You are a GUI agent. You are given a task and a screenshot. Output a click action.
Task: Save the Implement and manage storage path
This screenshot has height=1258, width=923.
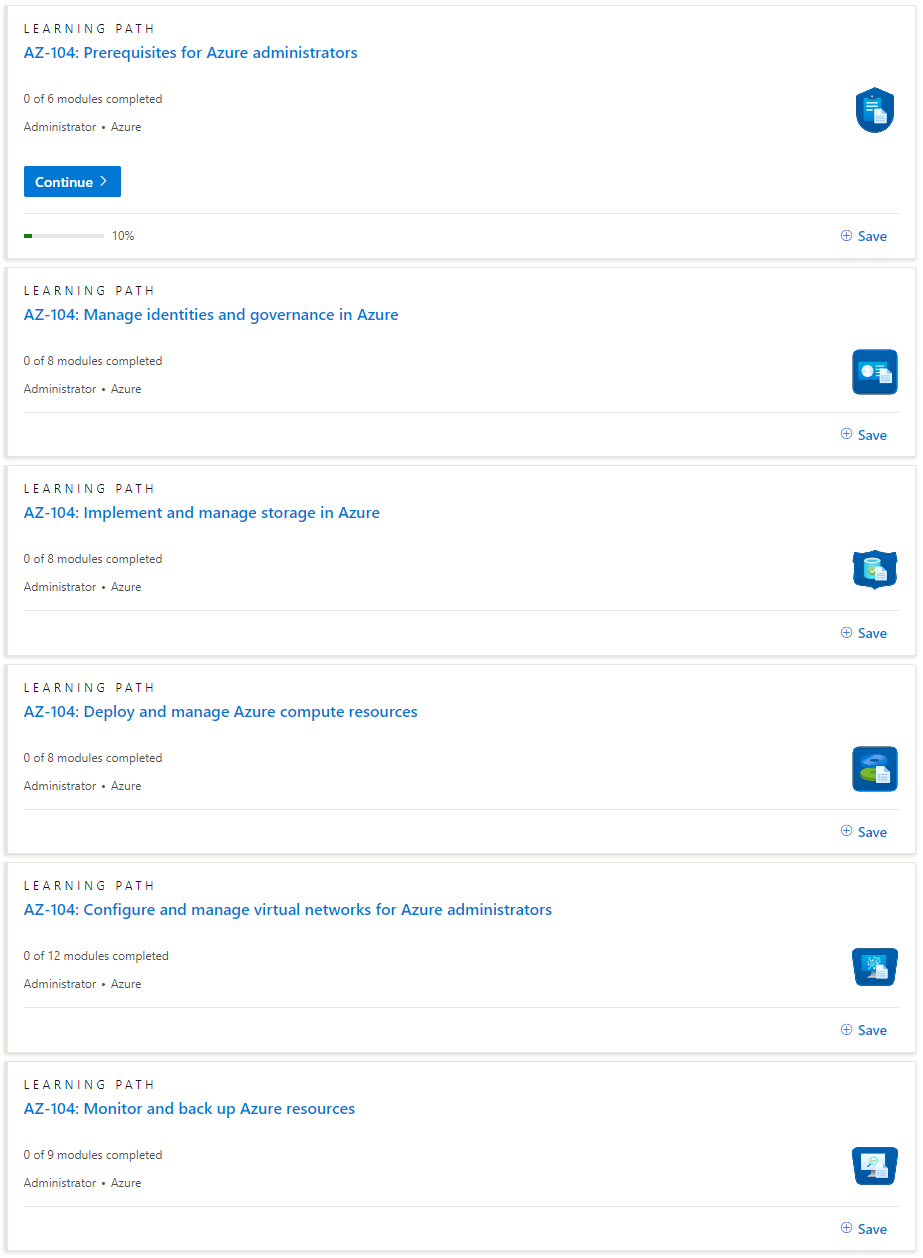click(x=864, y=633)
